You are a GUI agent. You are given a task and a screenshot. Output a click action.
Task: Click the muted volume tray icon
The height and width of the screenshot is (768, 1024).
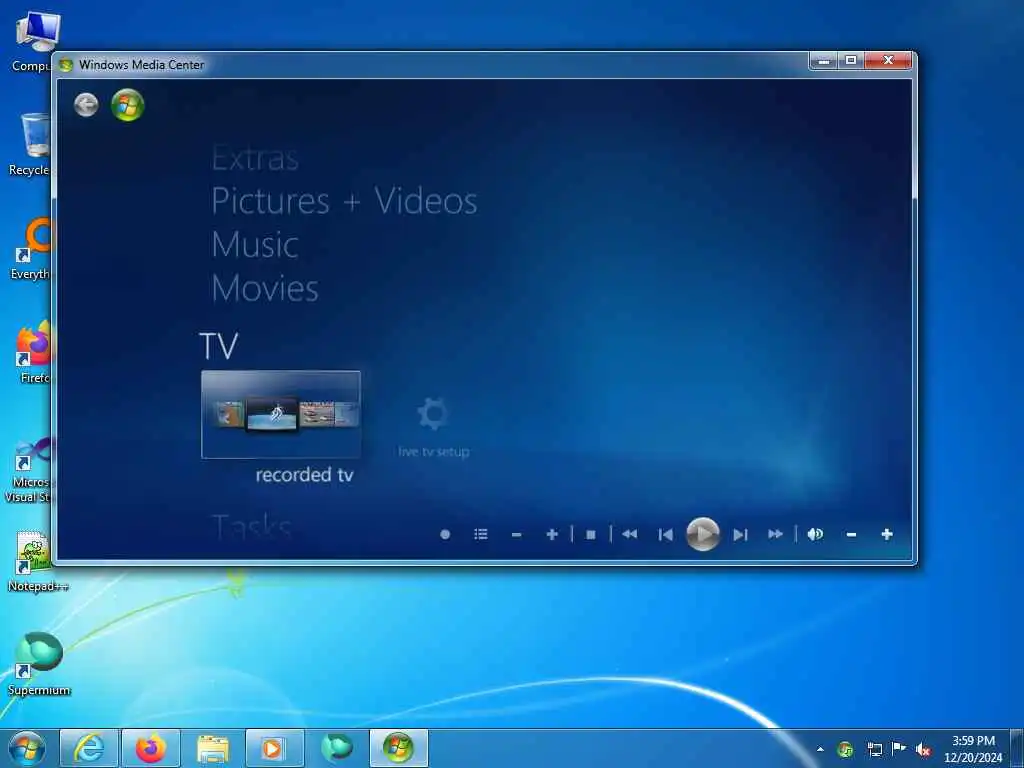tap(923, 749)
